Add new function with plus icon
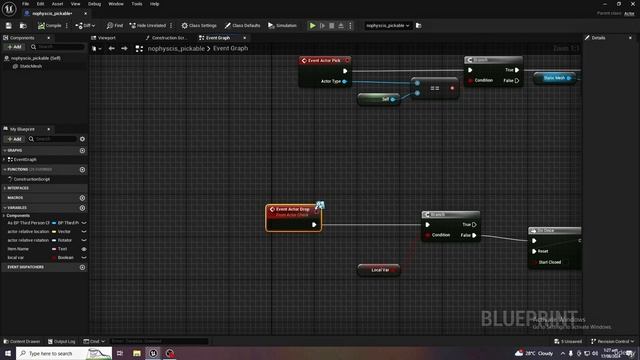Screen dimensions: 640x360 pos(82,169)
